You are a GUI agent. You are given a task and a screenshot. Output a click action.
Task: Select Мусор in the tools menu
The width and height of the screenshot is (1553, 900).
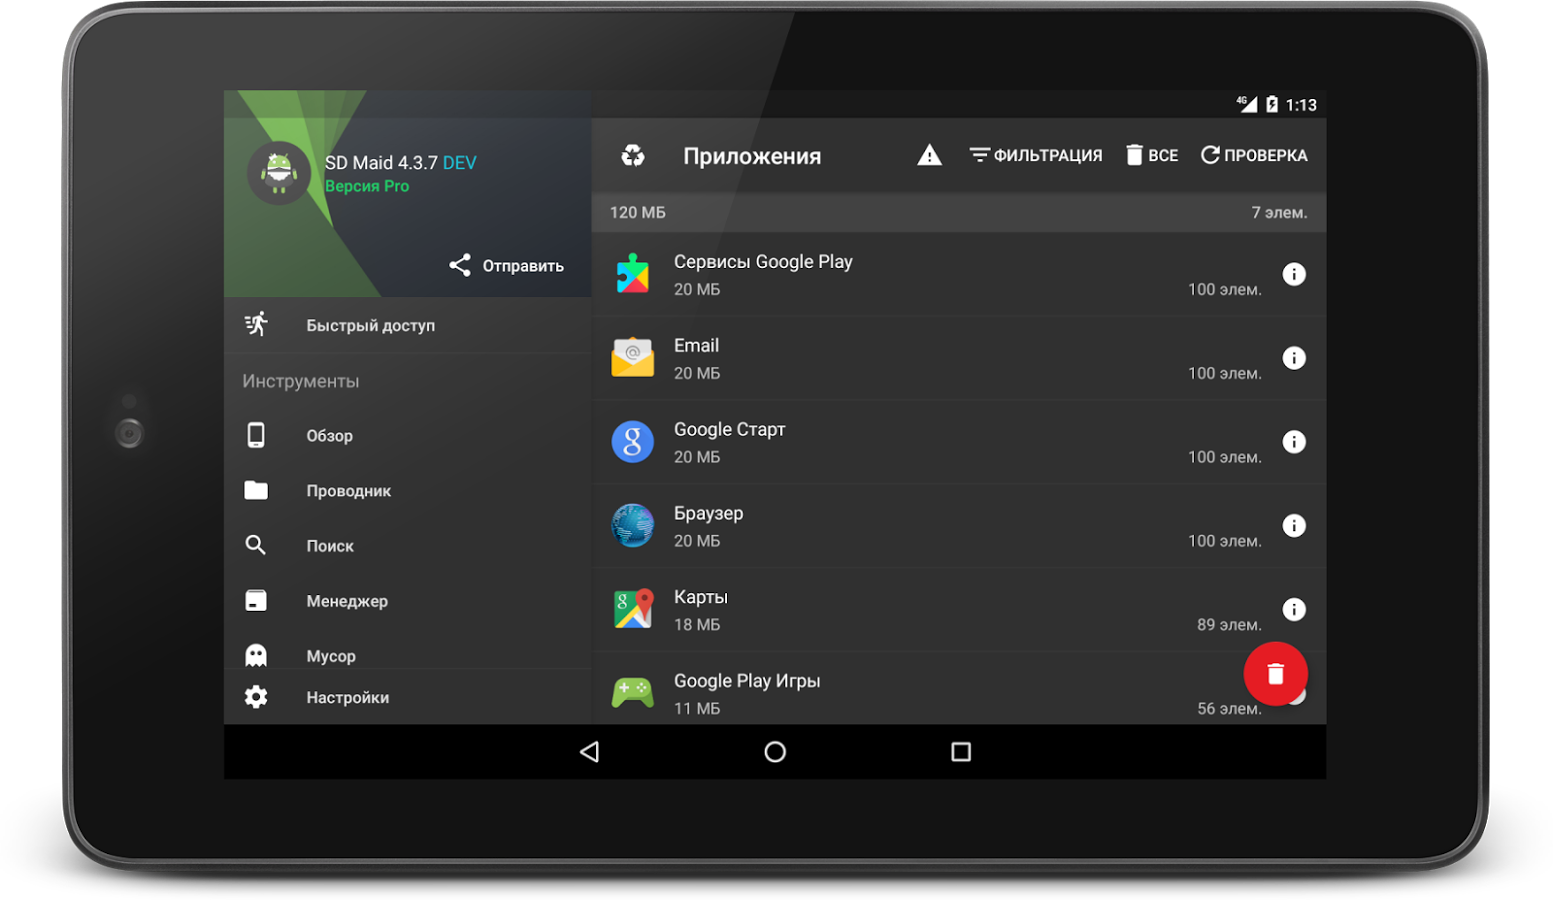tap(408, 649)
